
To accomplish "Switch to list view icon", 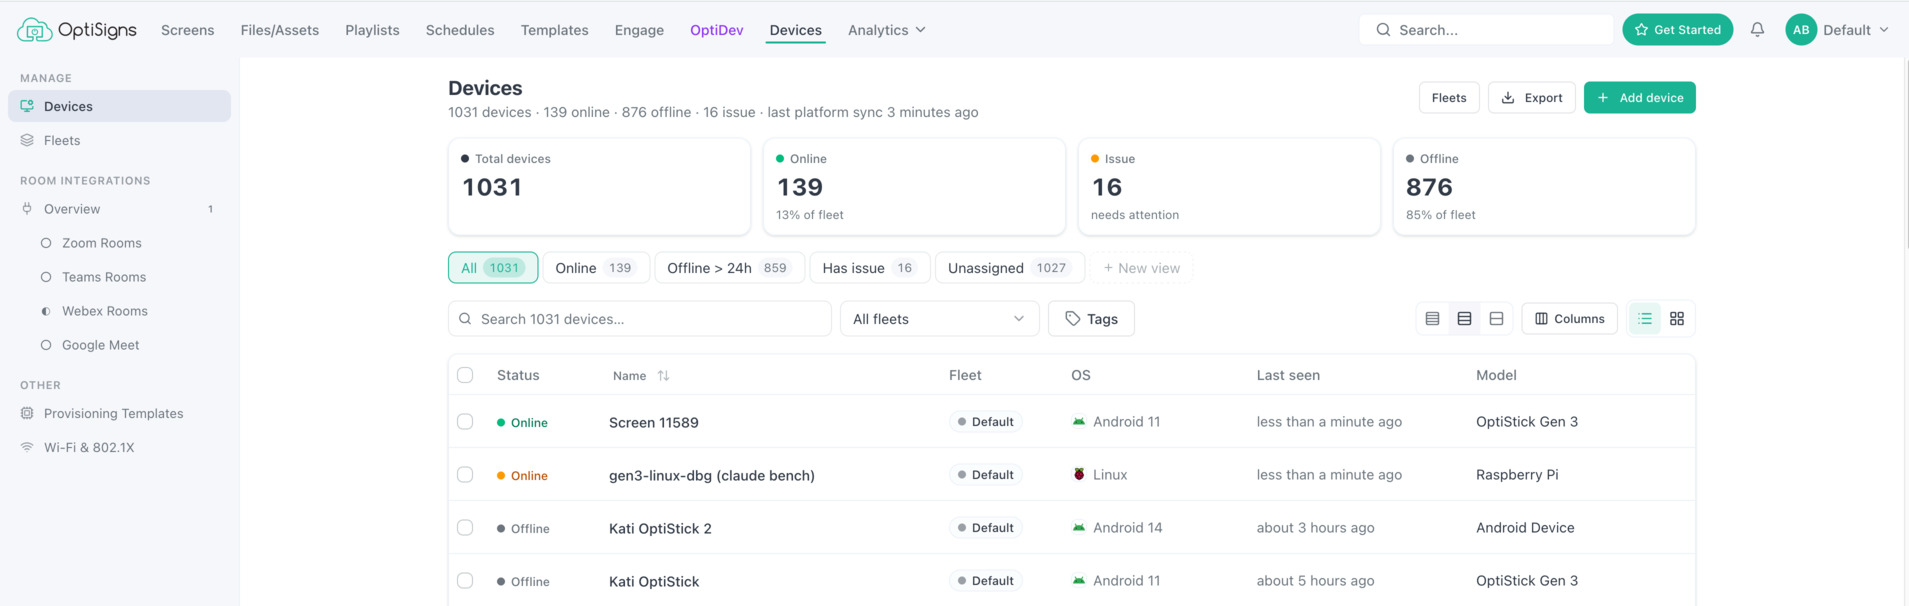I will 1645,319.
